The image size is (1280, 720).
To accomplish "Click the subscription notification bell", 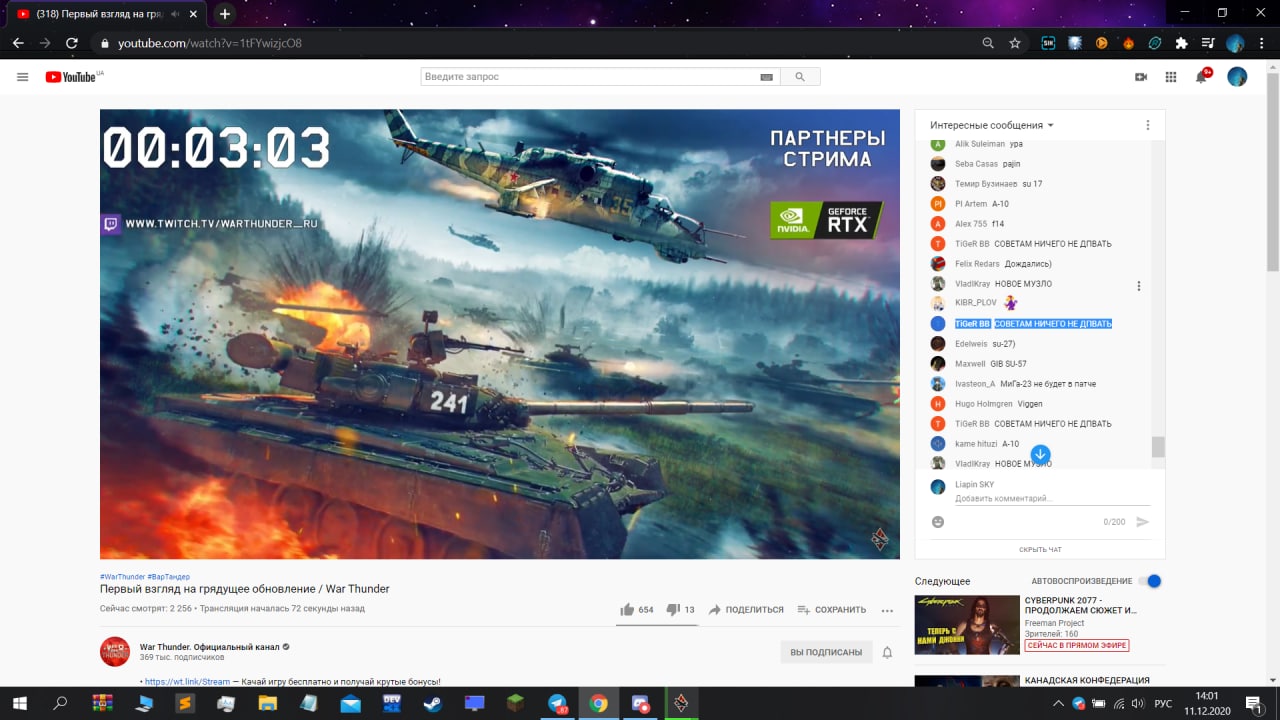I will point(887,652).
